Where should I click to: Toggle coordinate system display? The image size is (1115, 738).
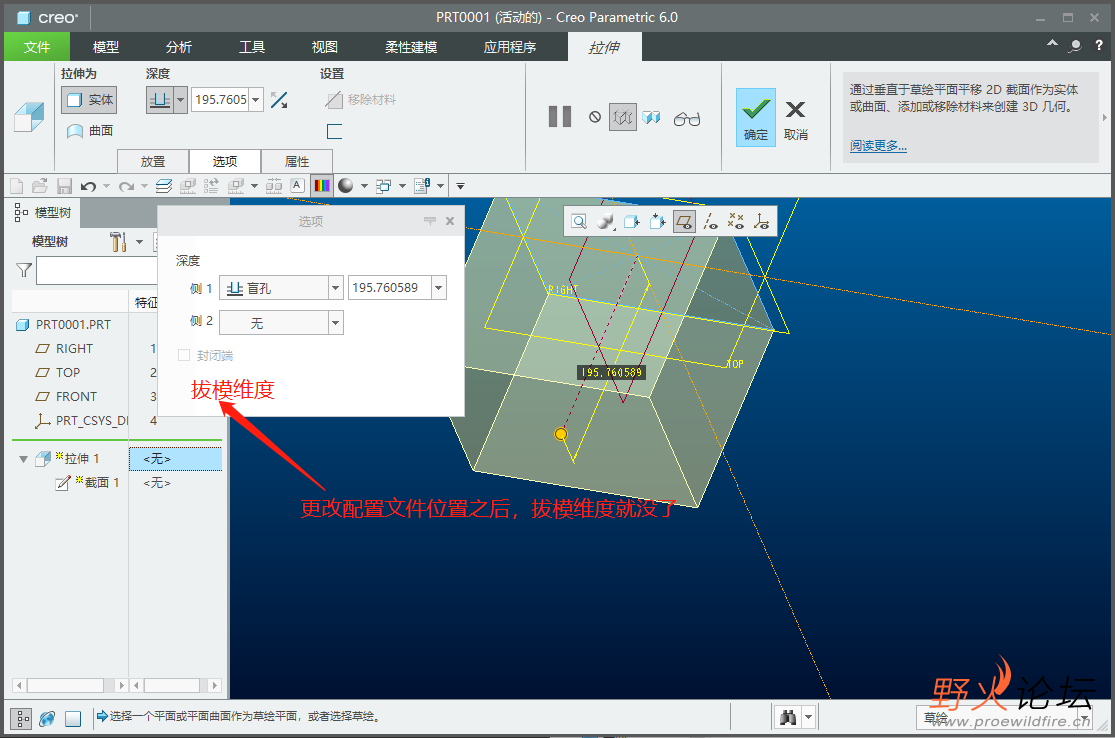762,222
